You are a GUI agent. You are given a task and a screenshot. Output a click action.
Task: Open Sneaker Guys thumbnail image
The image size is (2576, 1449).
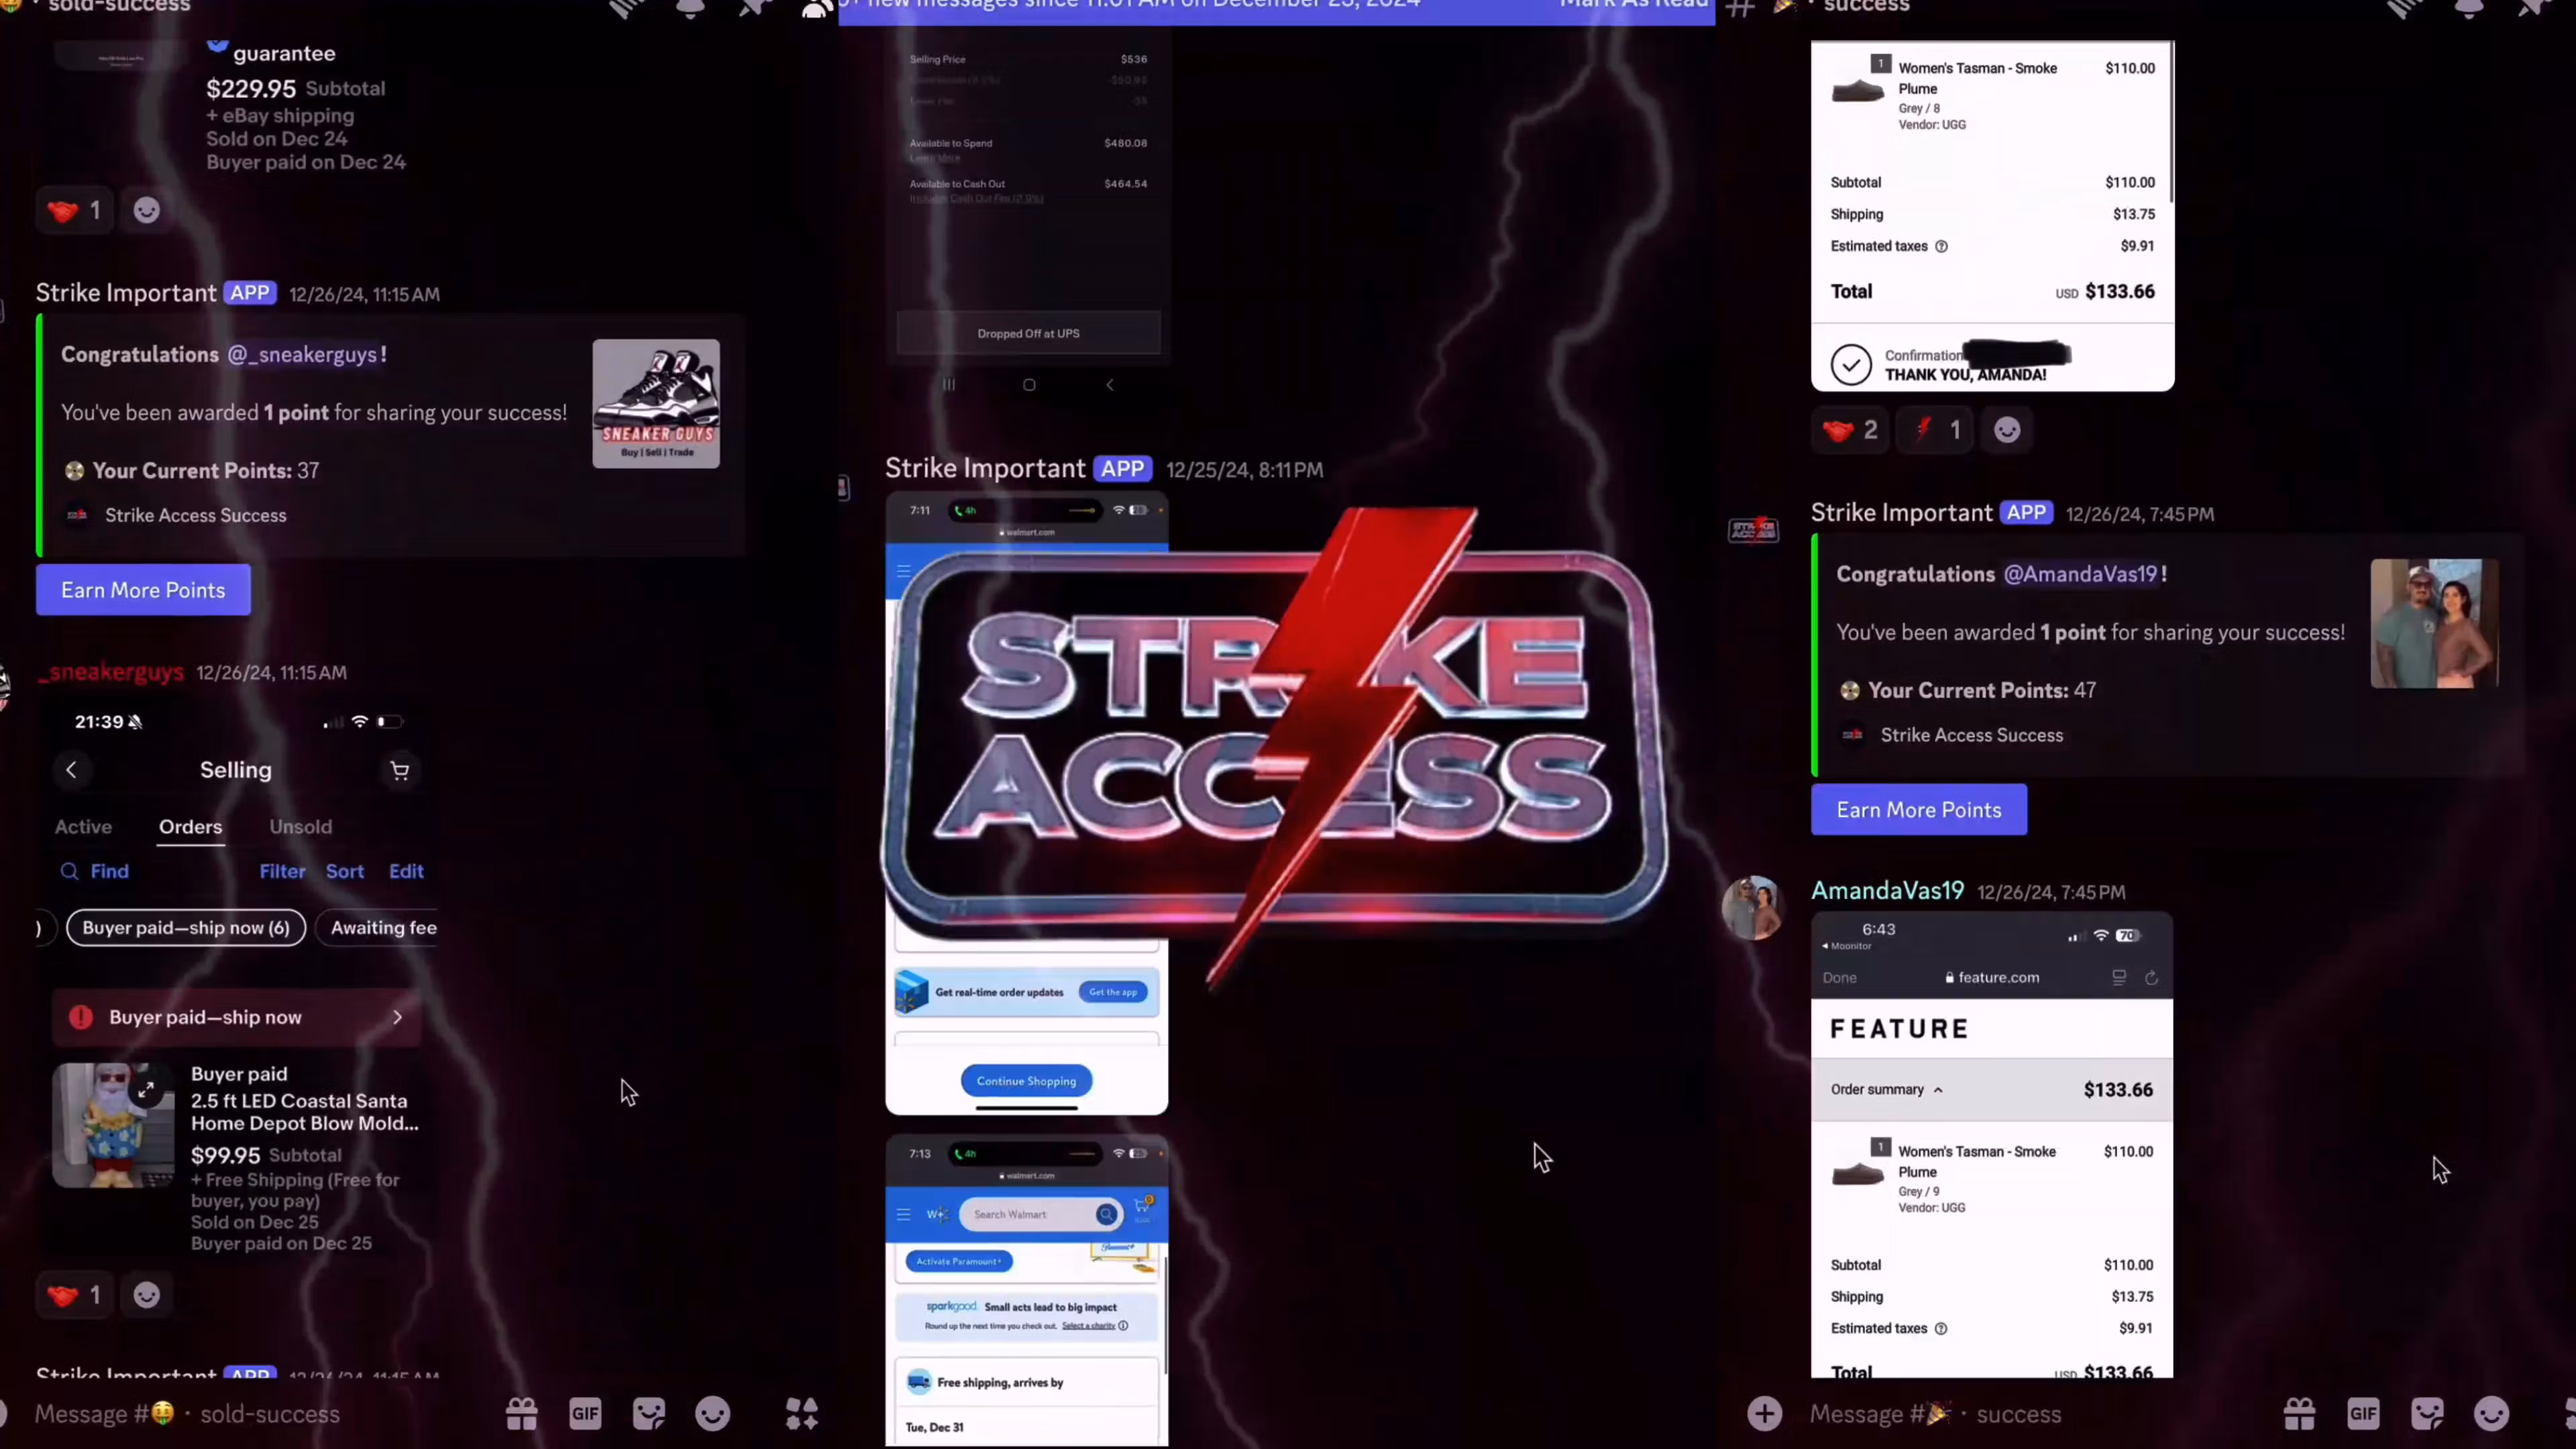tap(655, 403)
